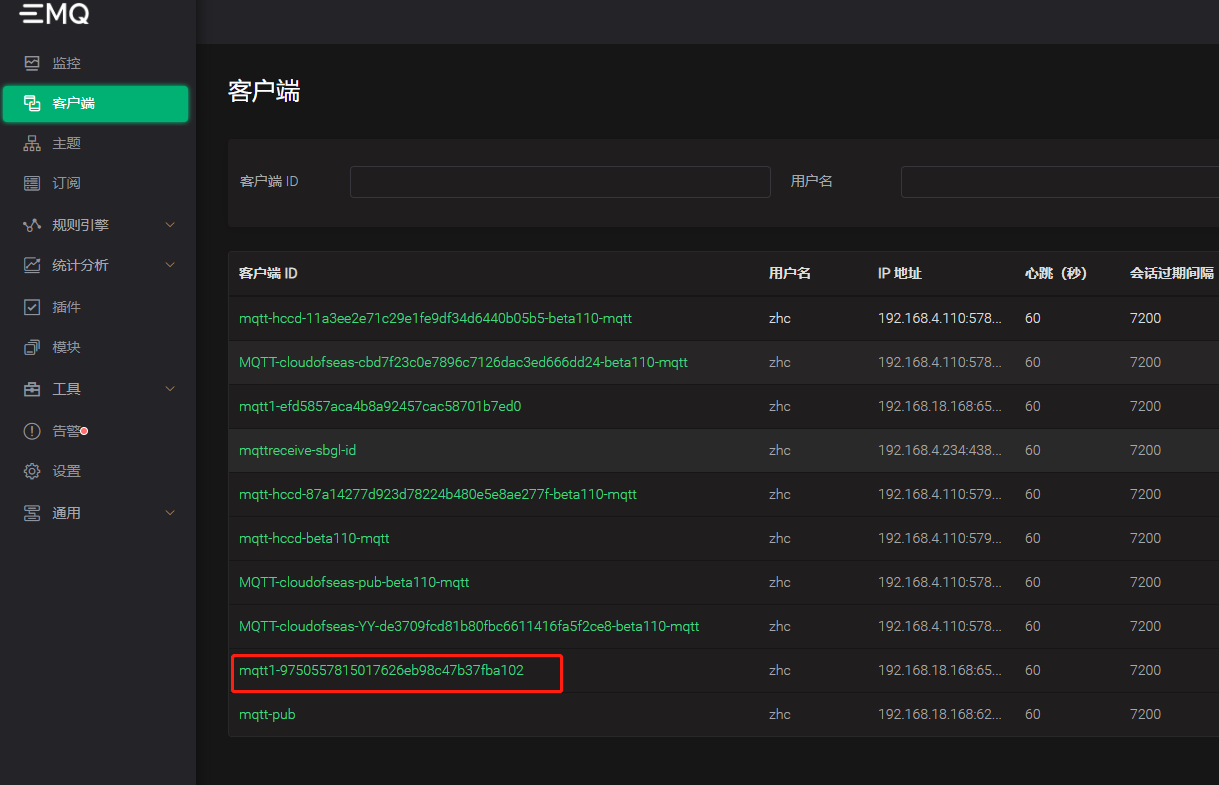Click the Heartbeat (心跳) column header
Viewport: 1219px width, 785px height.
click(1055, 273)
